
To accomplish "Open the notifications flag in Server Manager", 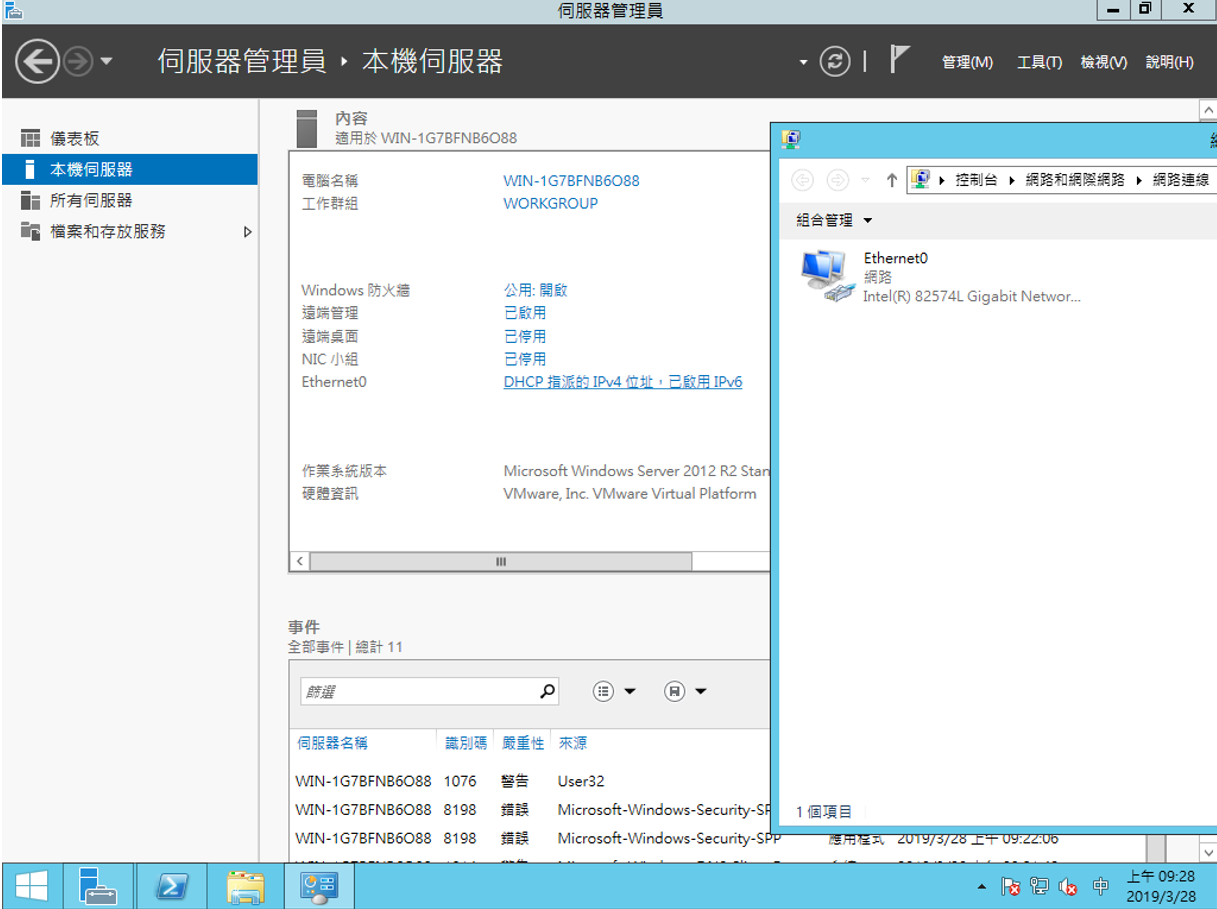I will [899, 60].
